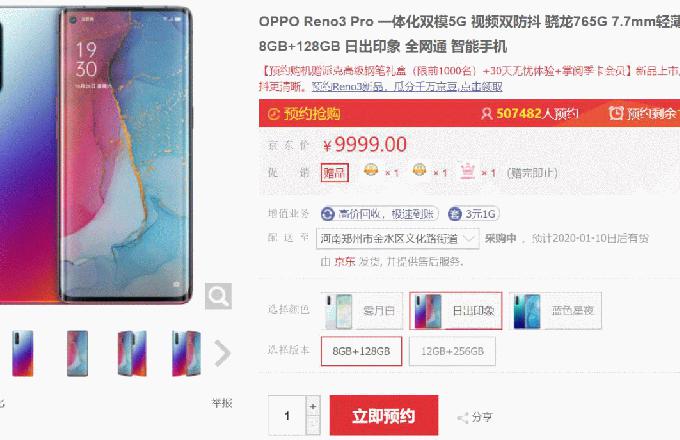The width and height of the screenshot is (680, 440).
Task: Click the 举报 report link
Action: (x=222, y=403)
